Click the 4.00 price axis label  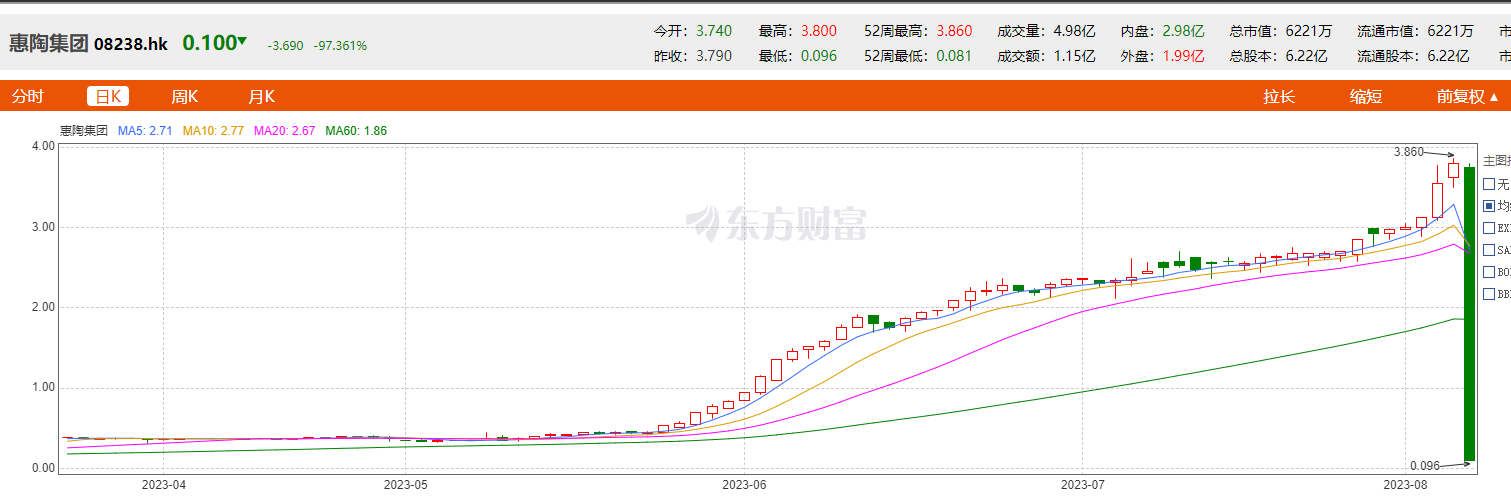pyautogui.click(x=43, y=146)
